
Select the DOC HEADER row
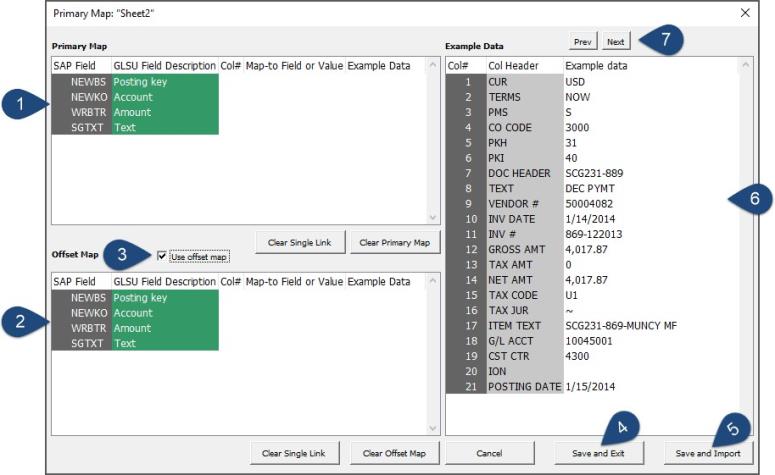[592, 173]
